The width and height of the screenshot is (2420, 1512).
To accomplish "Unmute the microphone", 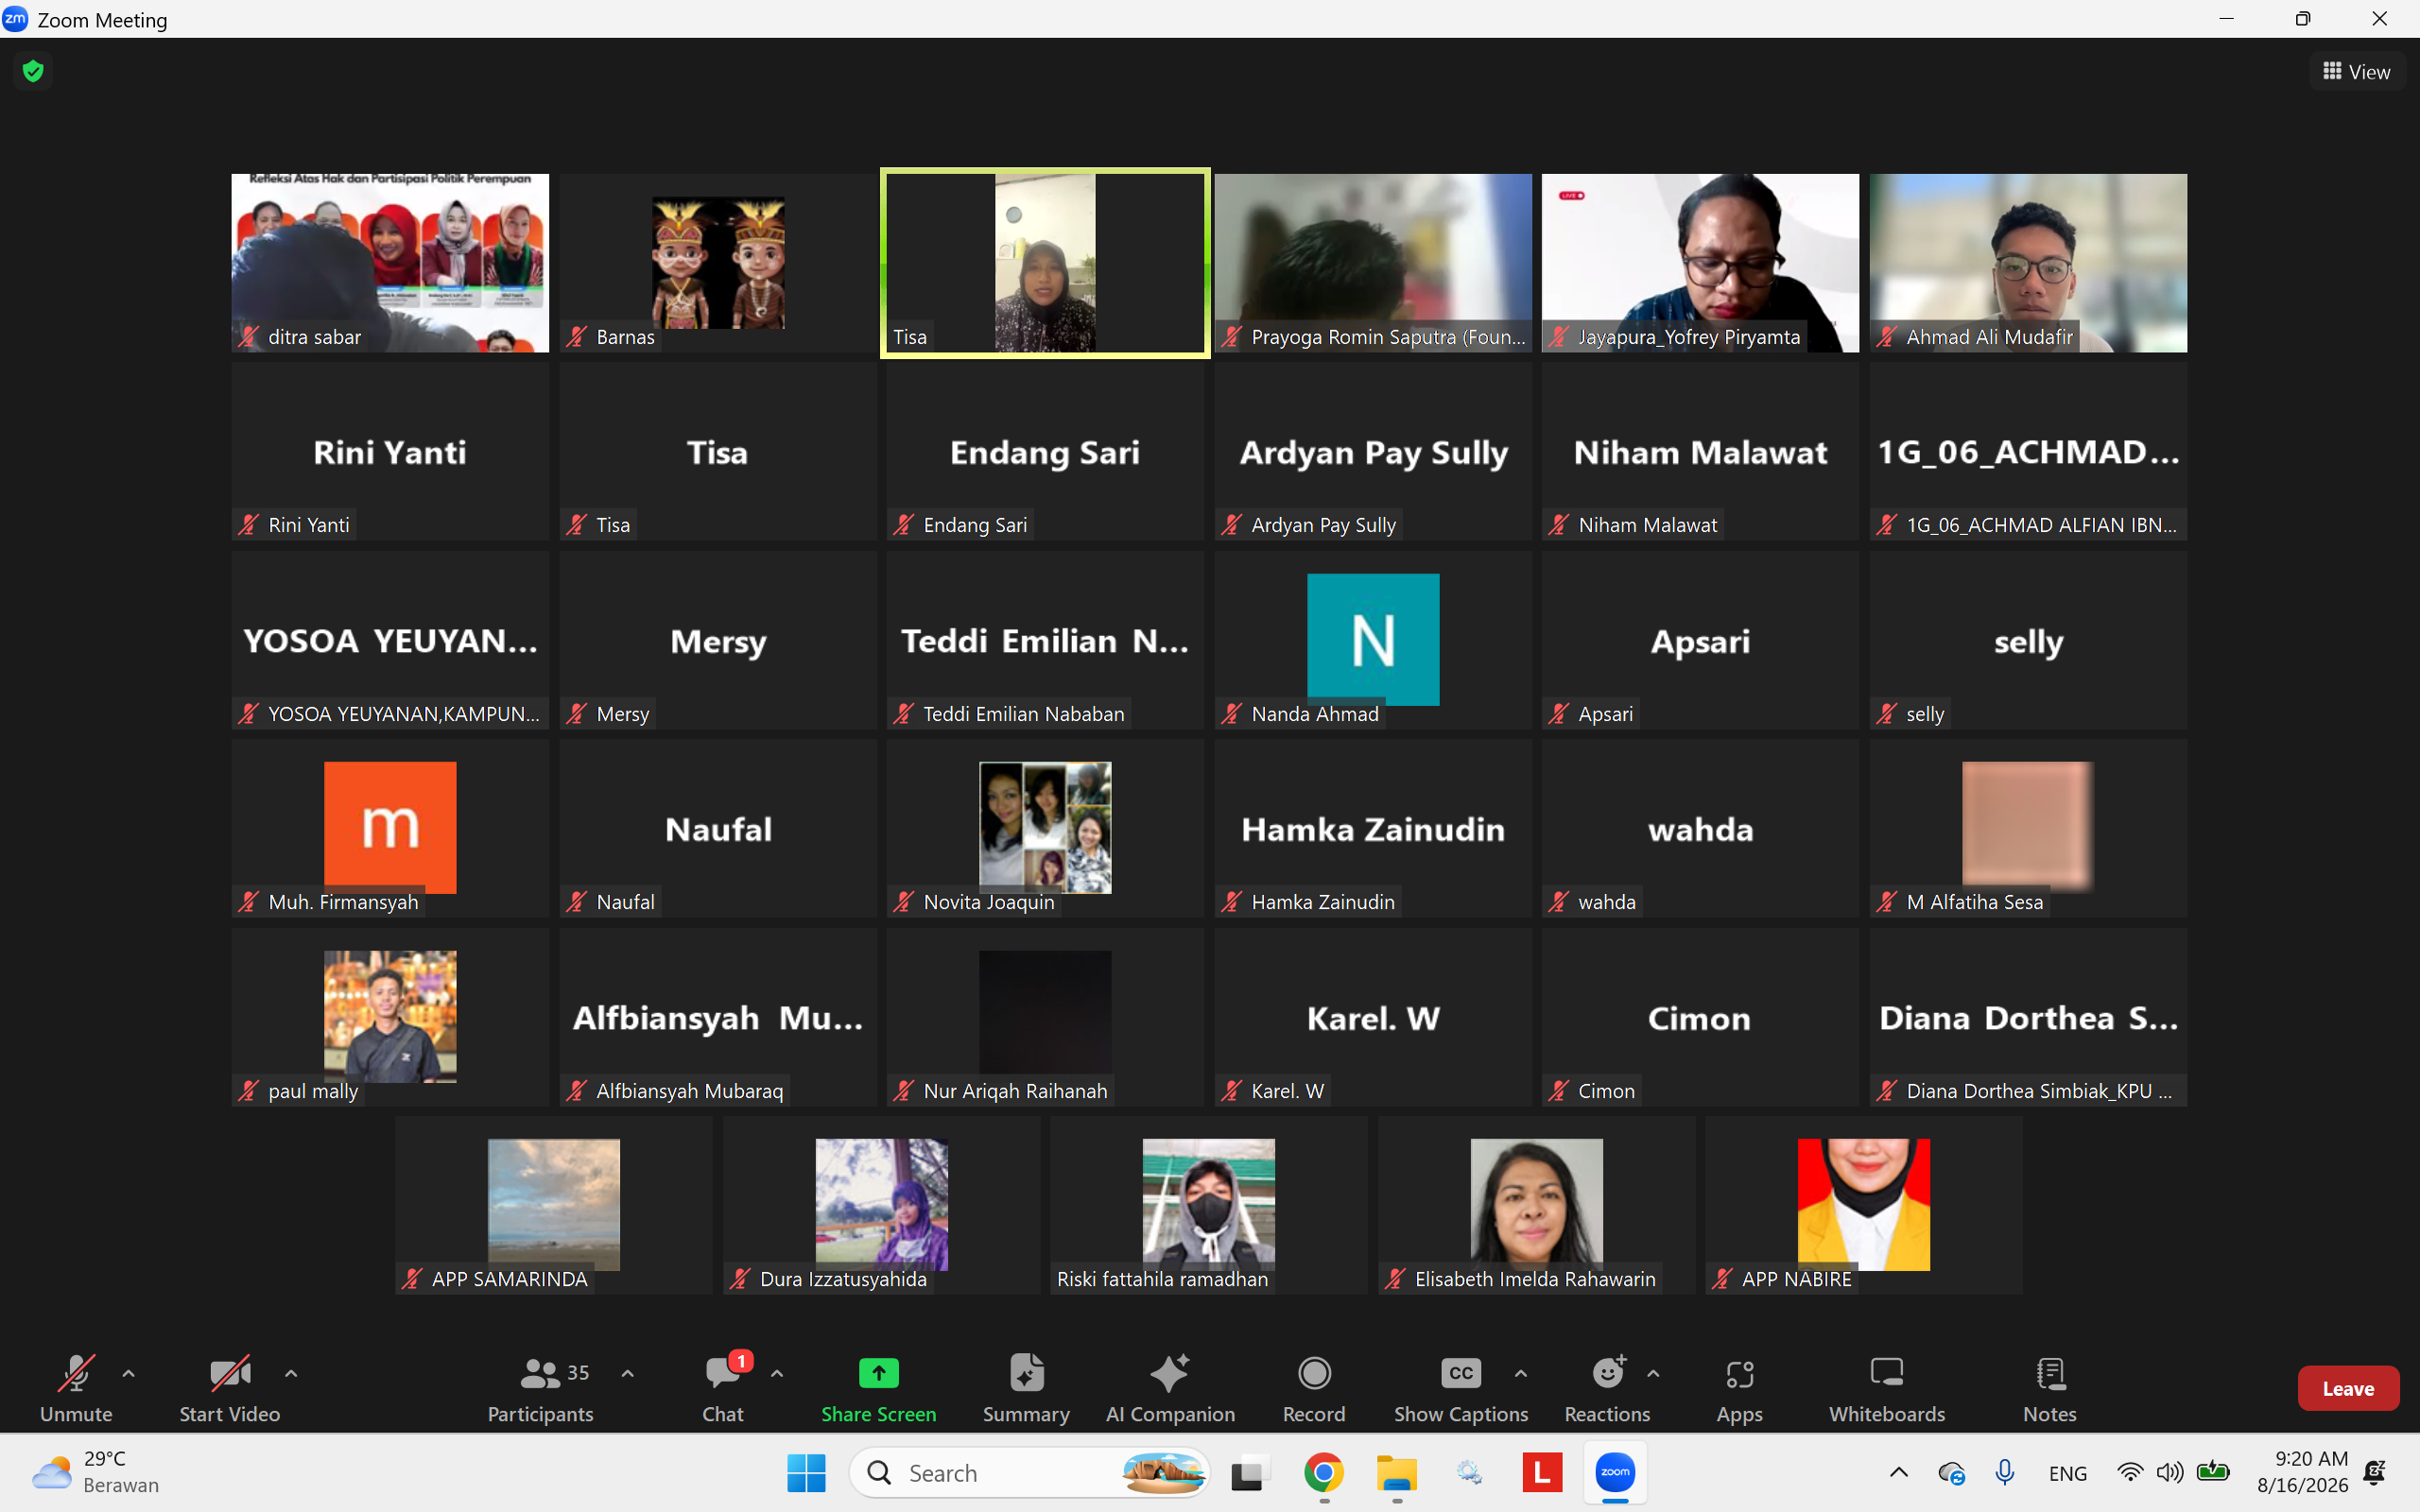I will pos(76,1388).
